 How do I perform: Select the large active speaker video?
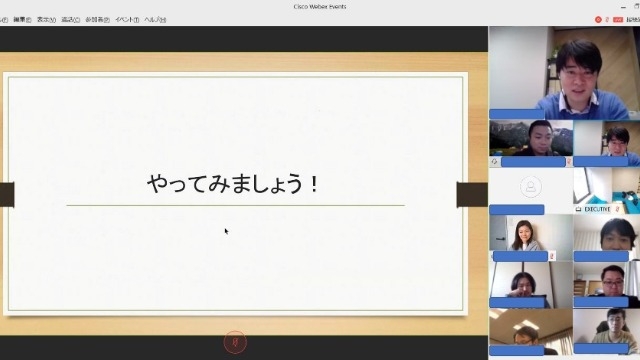pos(564,73)
